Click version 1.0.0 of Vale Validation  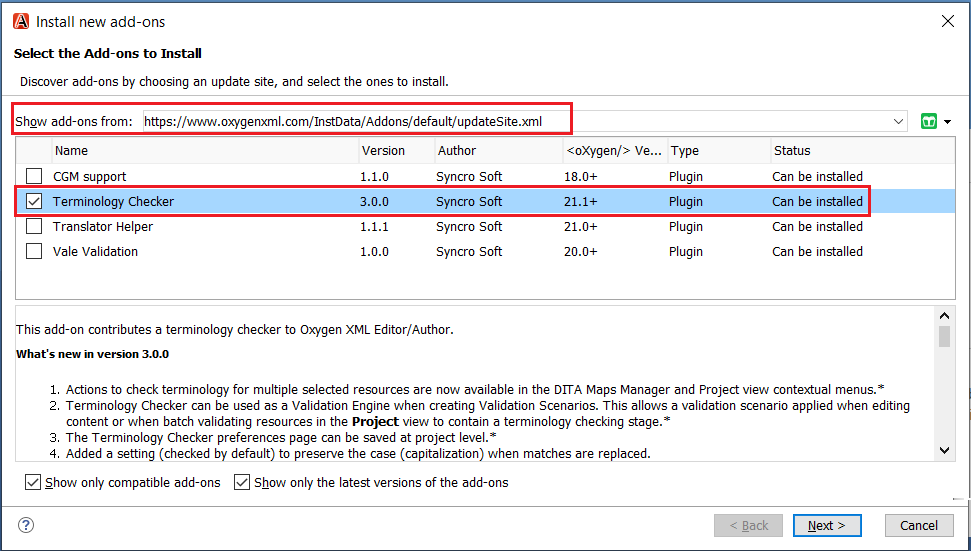click(x=375, y=251)
